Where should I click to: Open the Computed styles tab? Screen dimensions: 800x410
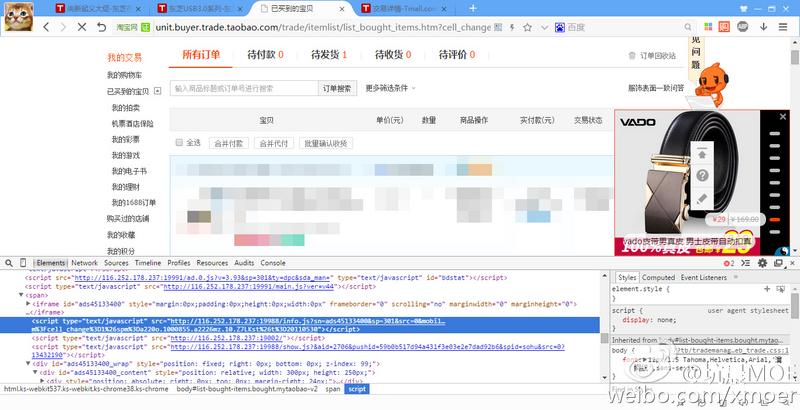tap(658, 277)
